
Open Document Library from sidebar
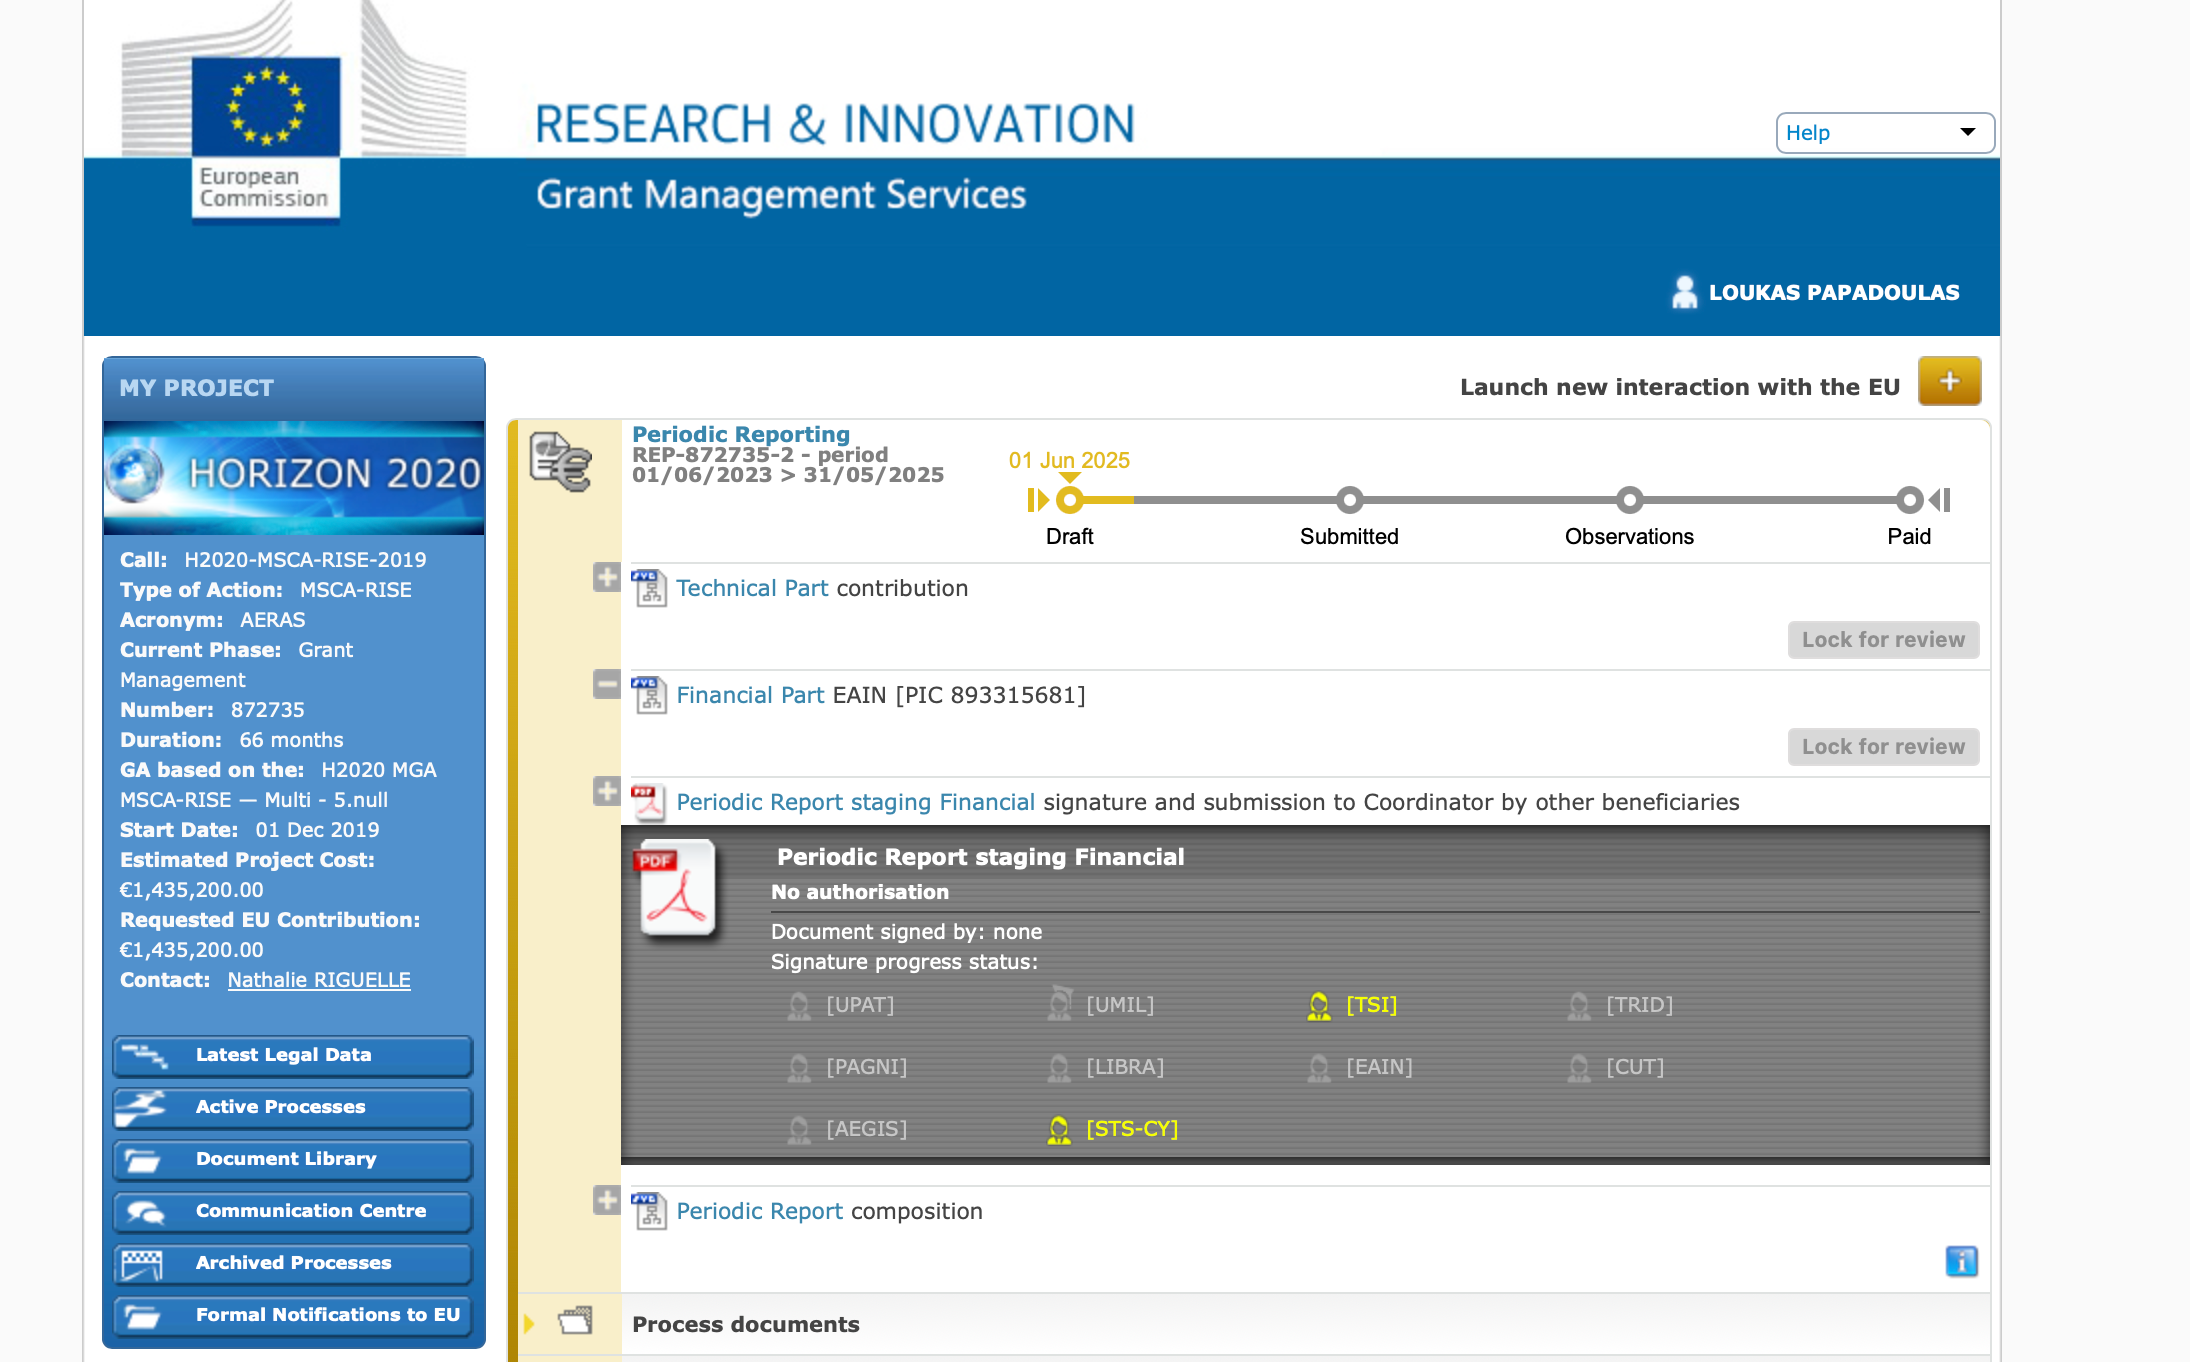[x=293, y=1159]
